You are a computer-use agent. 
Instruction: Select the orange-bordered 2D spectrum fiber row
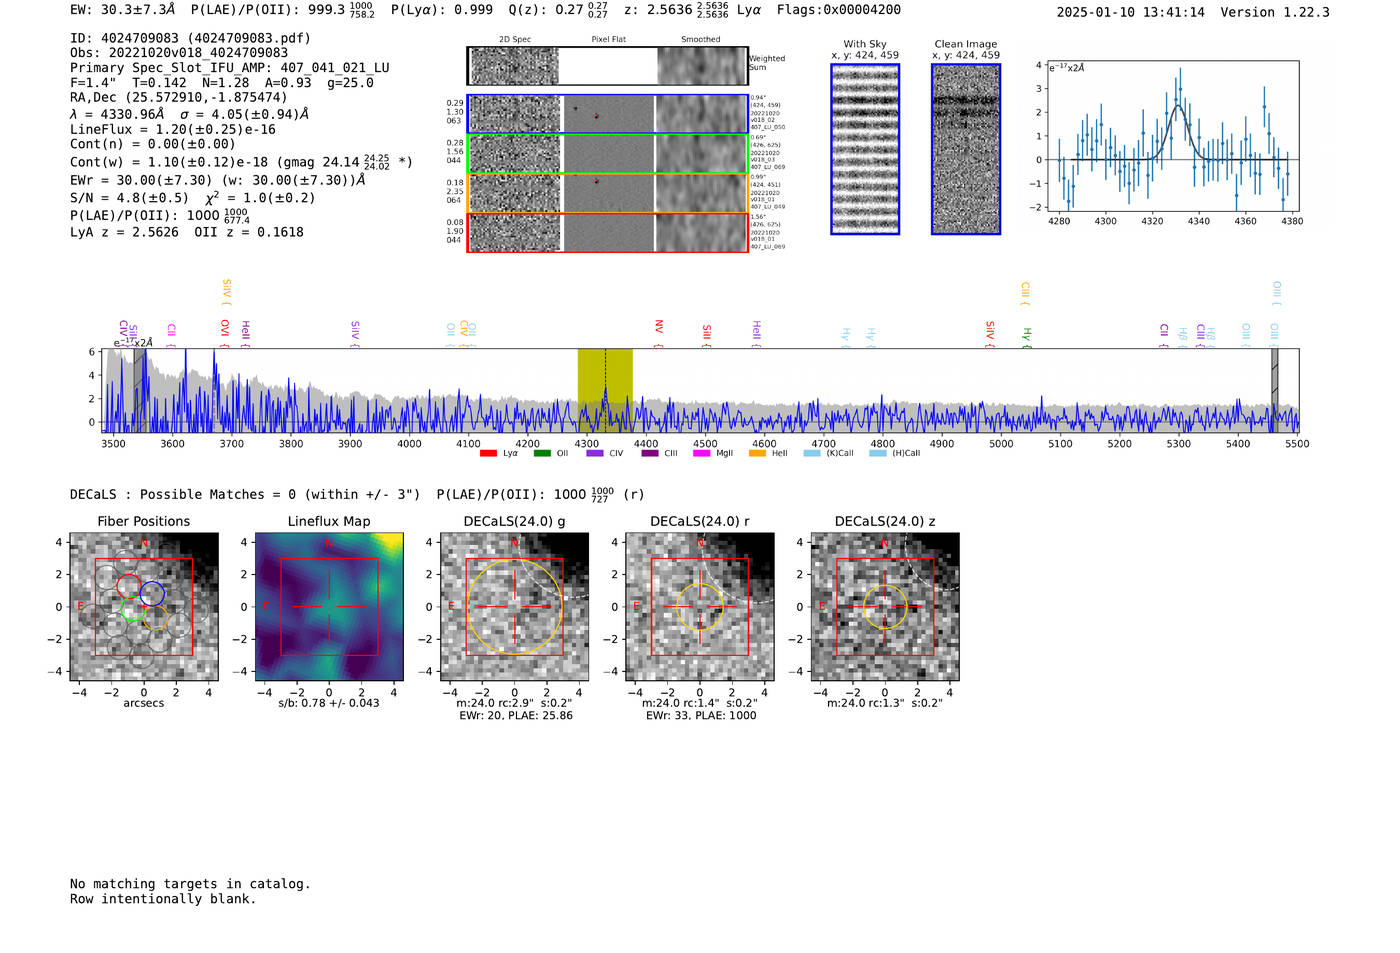[x=607, y=192]
